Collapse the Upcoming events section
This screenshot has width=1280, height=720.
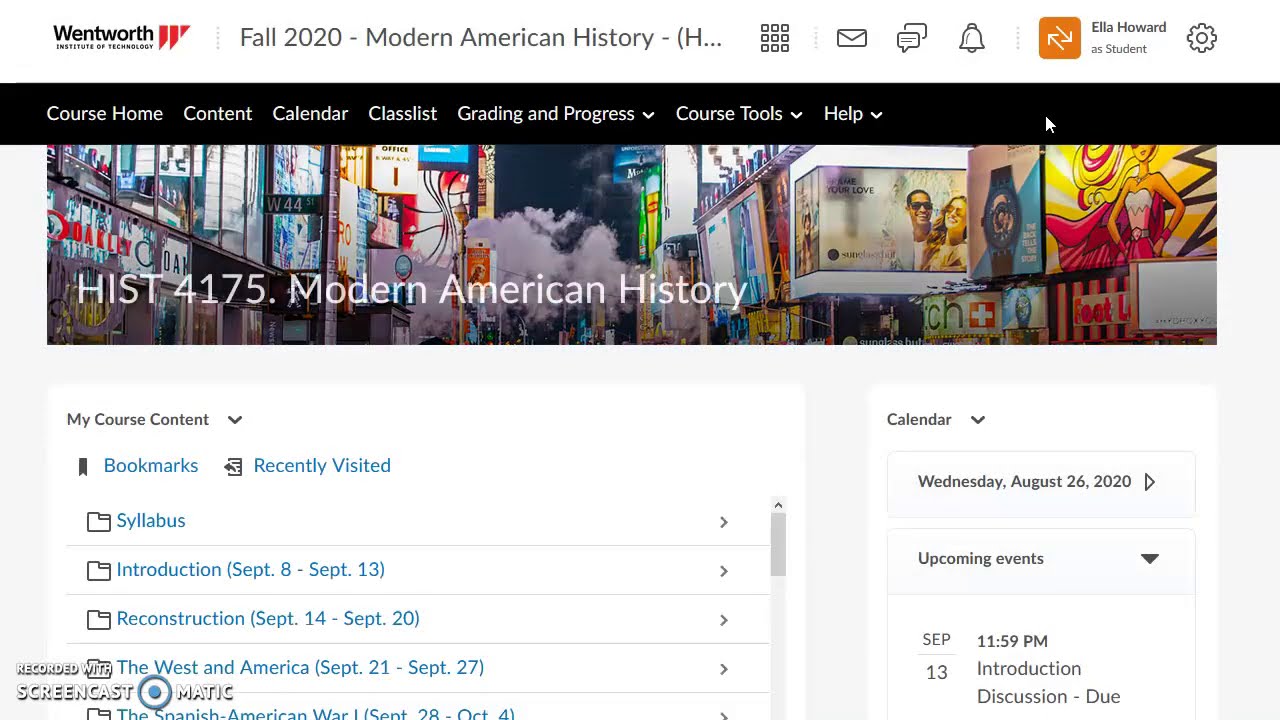1149,559
